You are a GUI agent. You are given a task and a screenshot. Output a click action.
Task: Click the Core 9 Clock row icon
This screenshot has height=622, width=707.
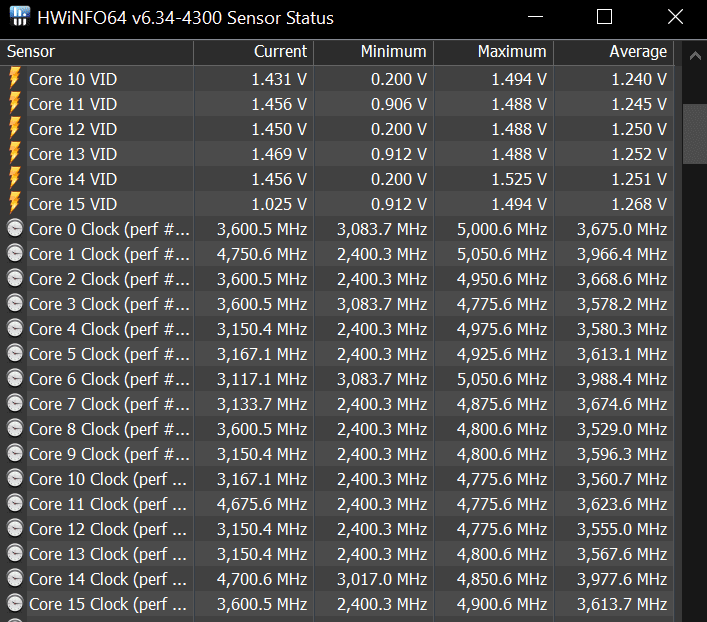pyautogui.click(x=15, y=454)
